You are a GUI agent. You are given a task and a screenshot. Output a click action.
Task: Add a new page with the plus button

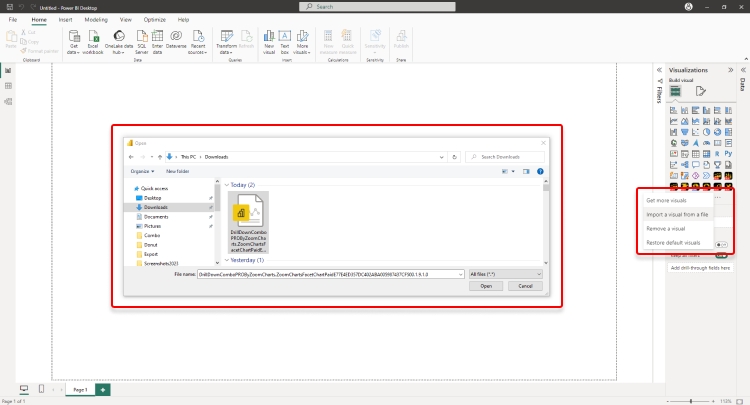[x=103, y=390]
